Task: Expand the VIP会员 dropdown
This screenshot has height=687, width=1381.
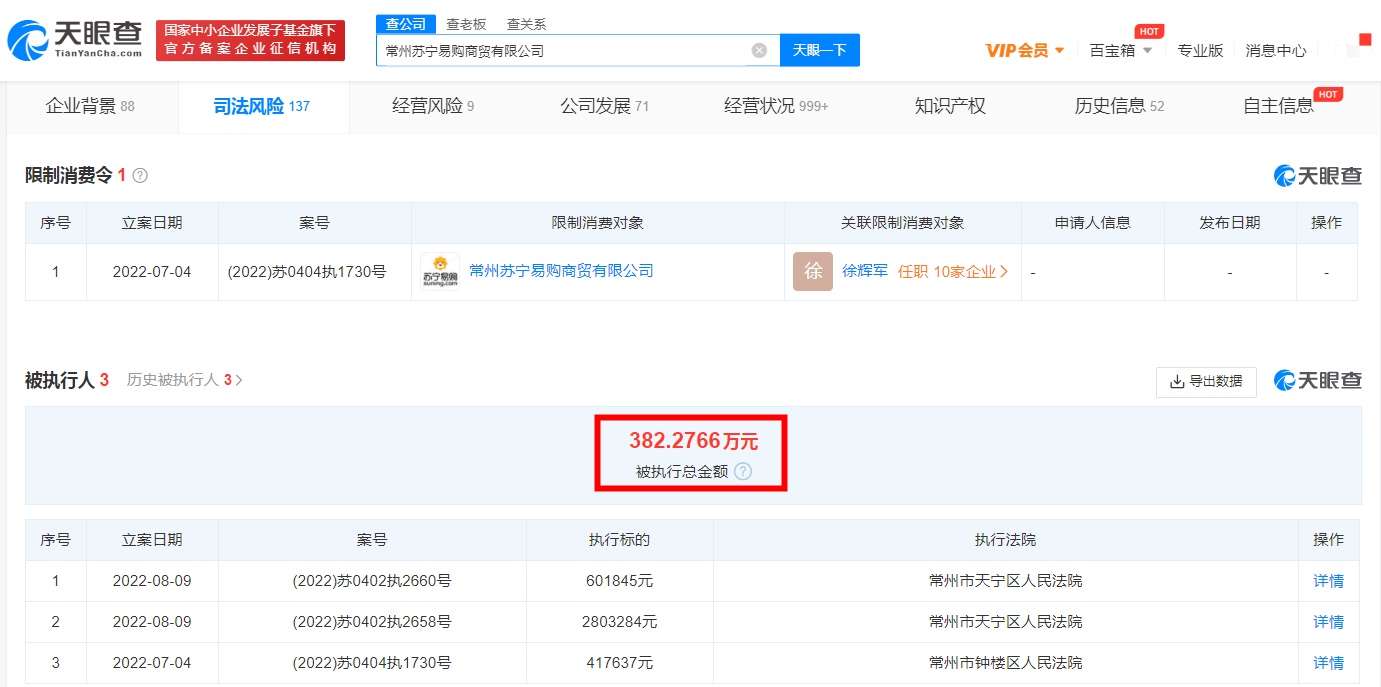Action: (x=1025, y=50)
